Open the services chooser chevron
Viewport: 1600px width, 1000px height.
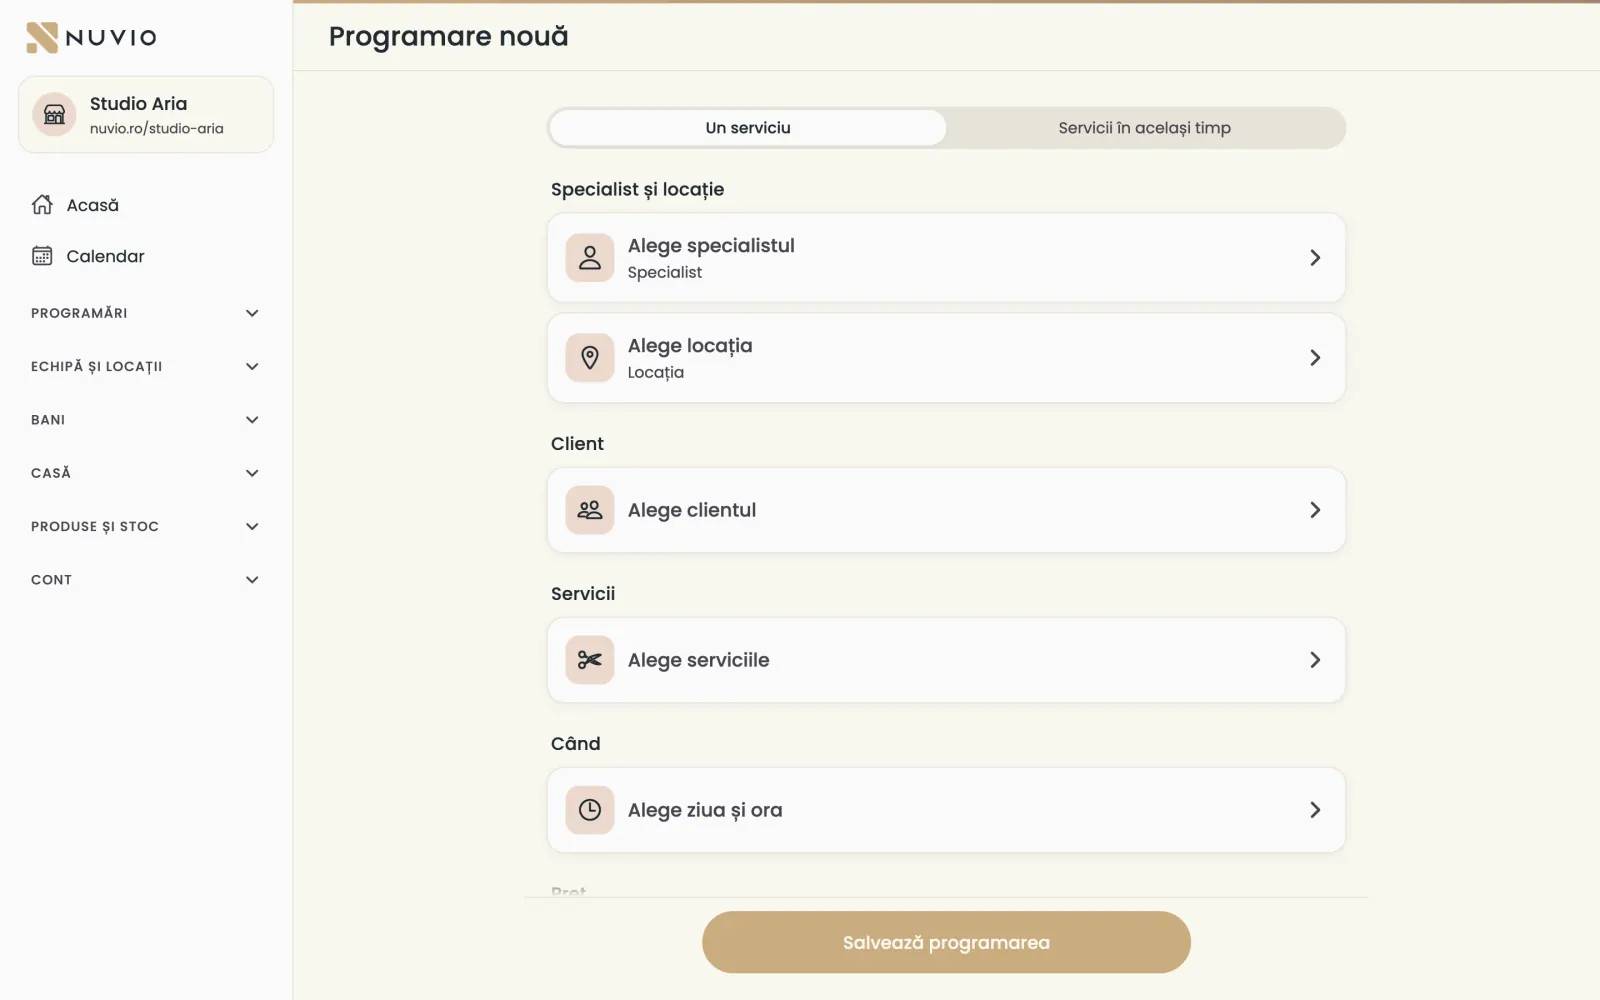1315,660
